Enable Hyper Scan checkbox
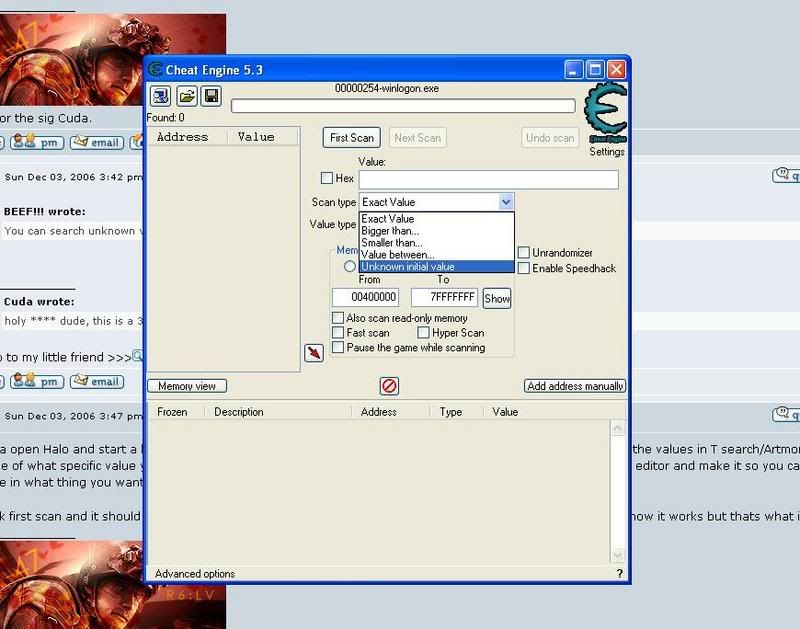Image resolution: width=800 pixels, height=629 pixels. coord(423,333)
